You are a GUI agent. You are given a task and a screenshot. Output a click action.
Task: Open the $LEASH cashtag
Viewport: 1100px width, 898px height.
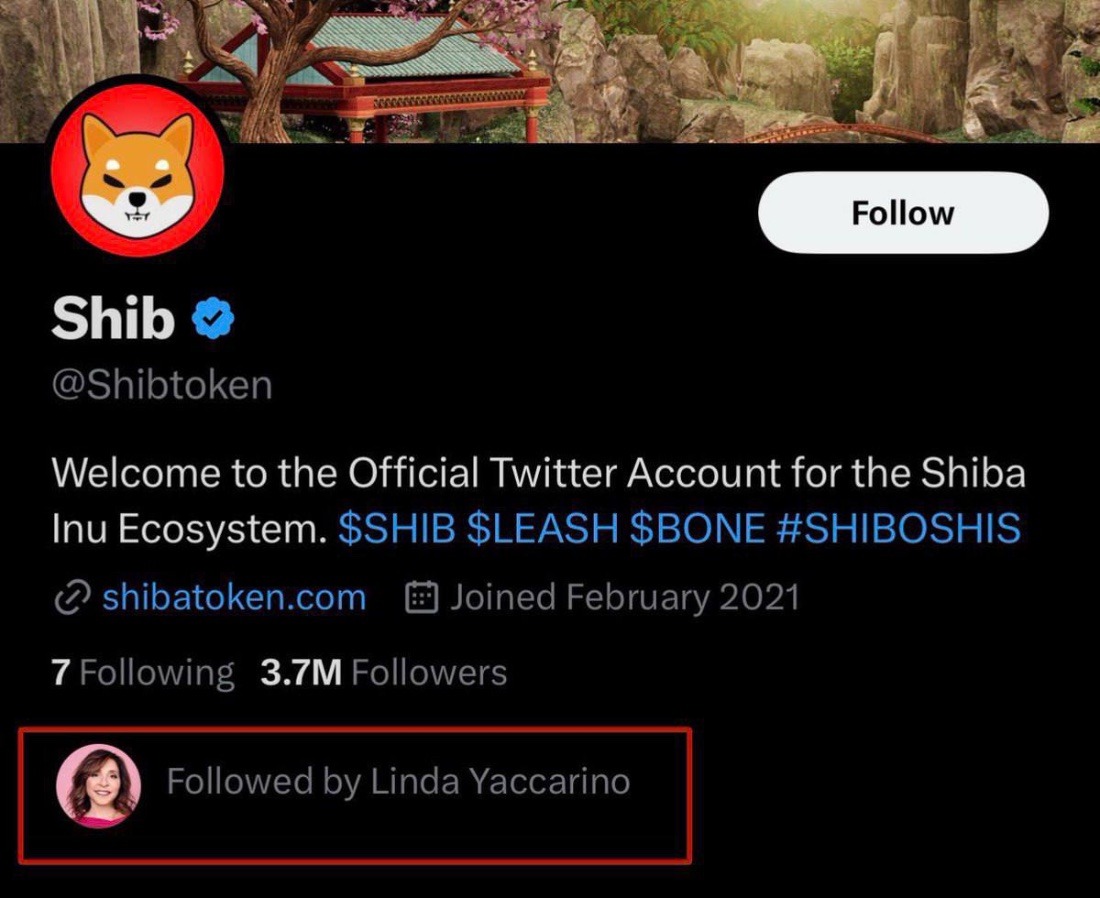[542, 528]
